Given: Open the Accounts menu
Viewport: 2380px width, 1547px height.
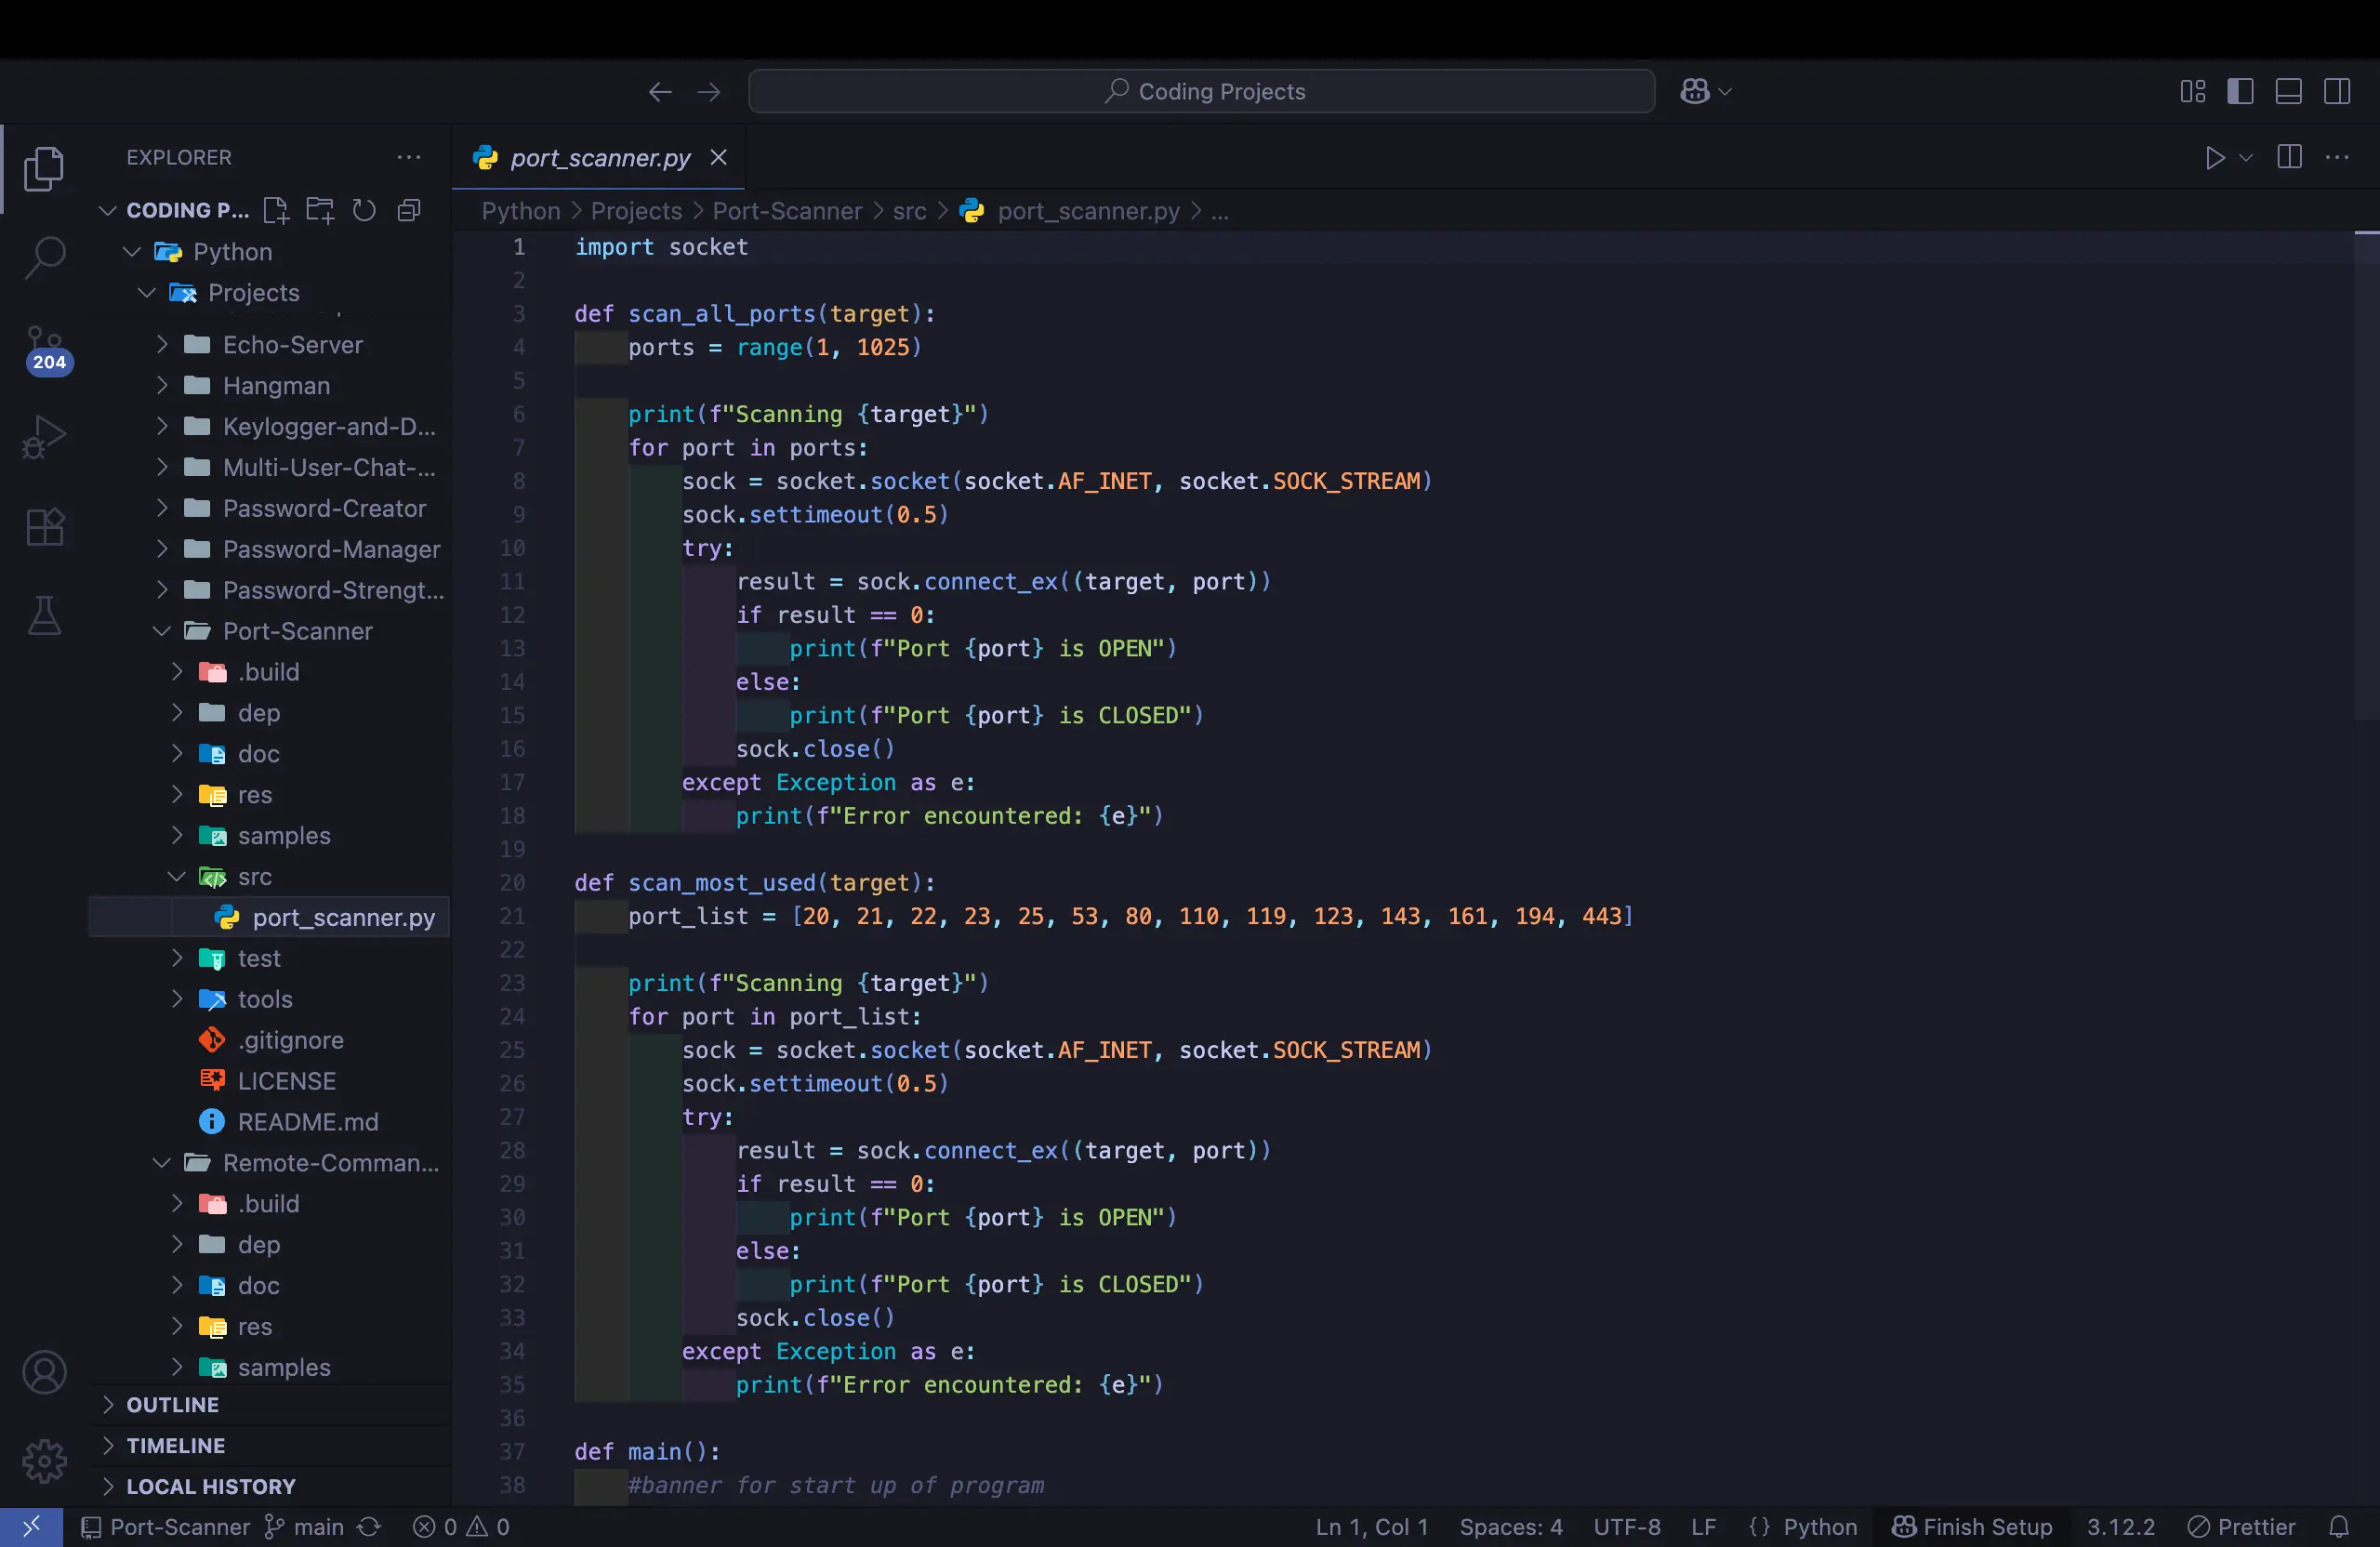Looking at the screenshot, I should 44,1372.
